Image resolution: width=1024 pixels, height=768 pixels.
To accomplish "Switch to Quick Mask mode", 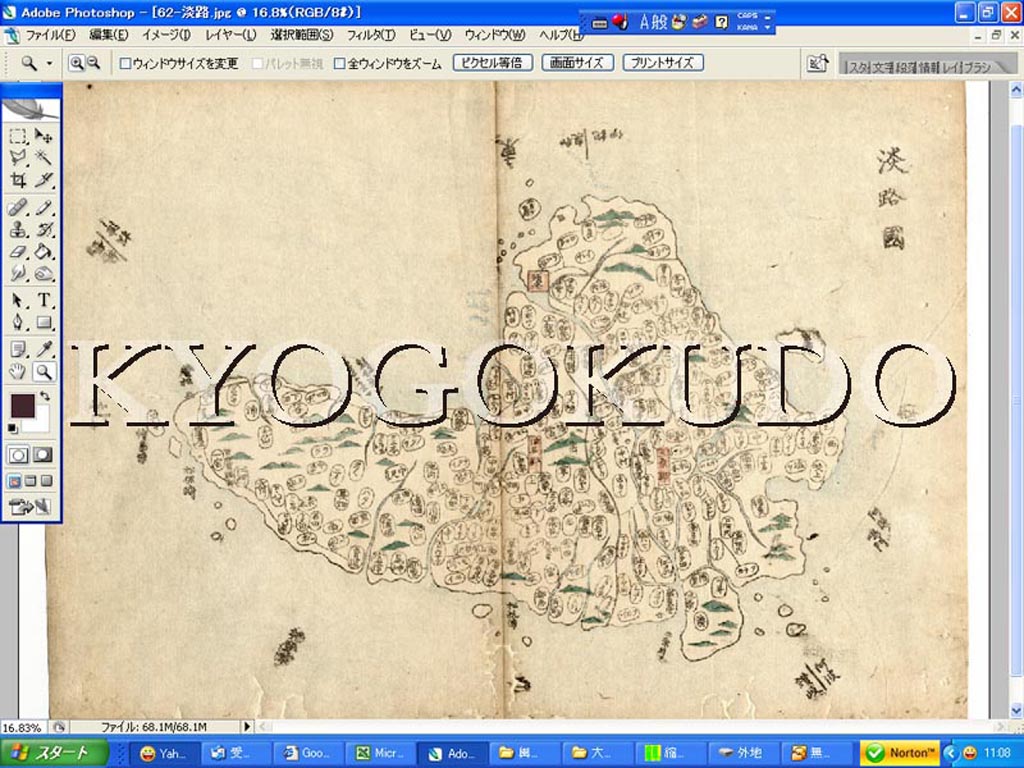I will pyautogui.click(x=43, y=455).
